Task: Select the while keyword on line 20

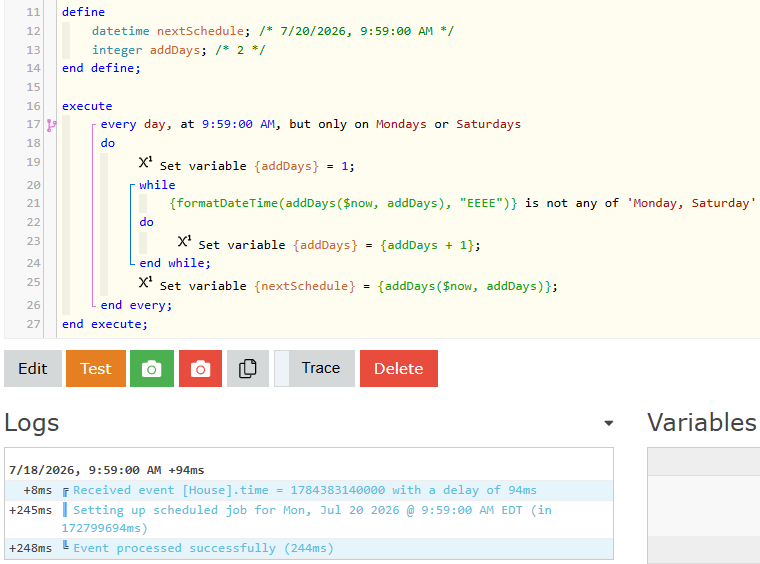Action: click(x=157, y=185)
